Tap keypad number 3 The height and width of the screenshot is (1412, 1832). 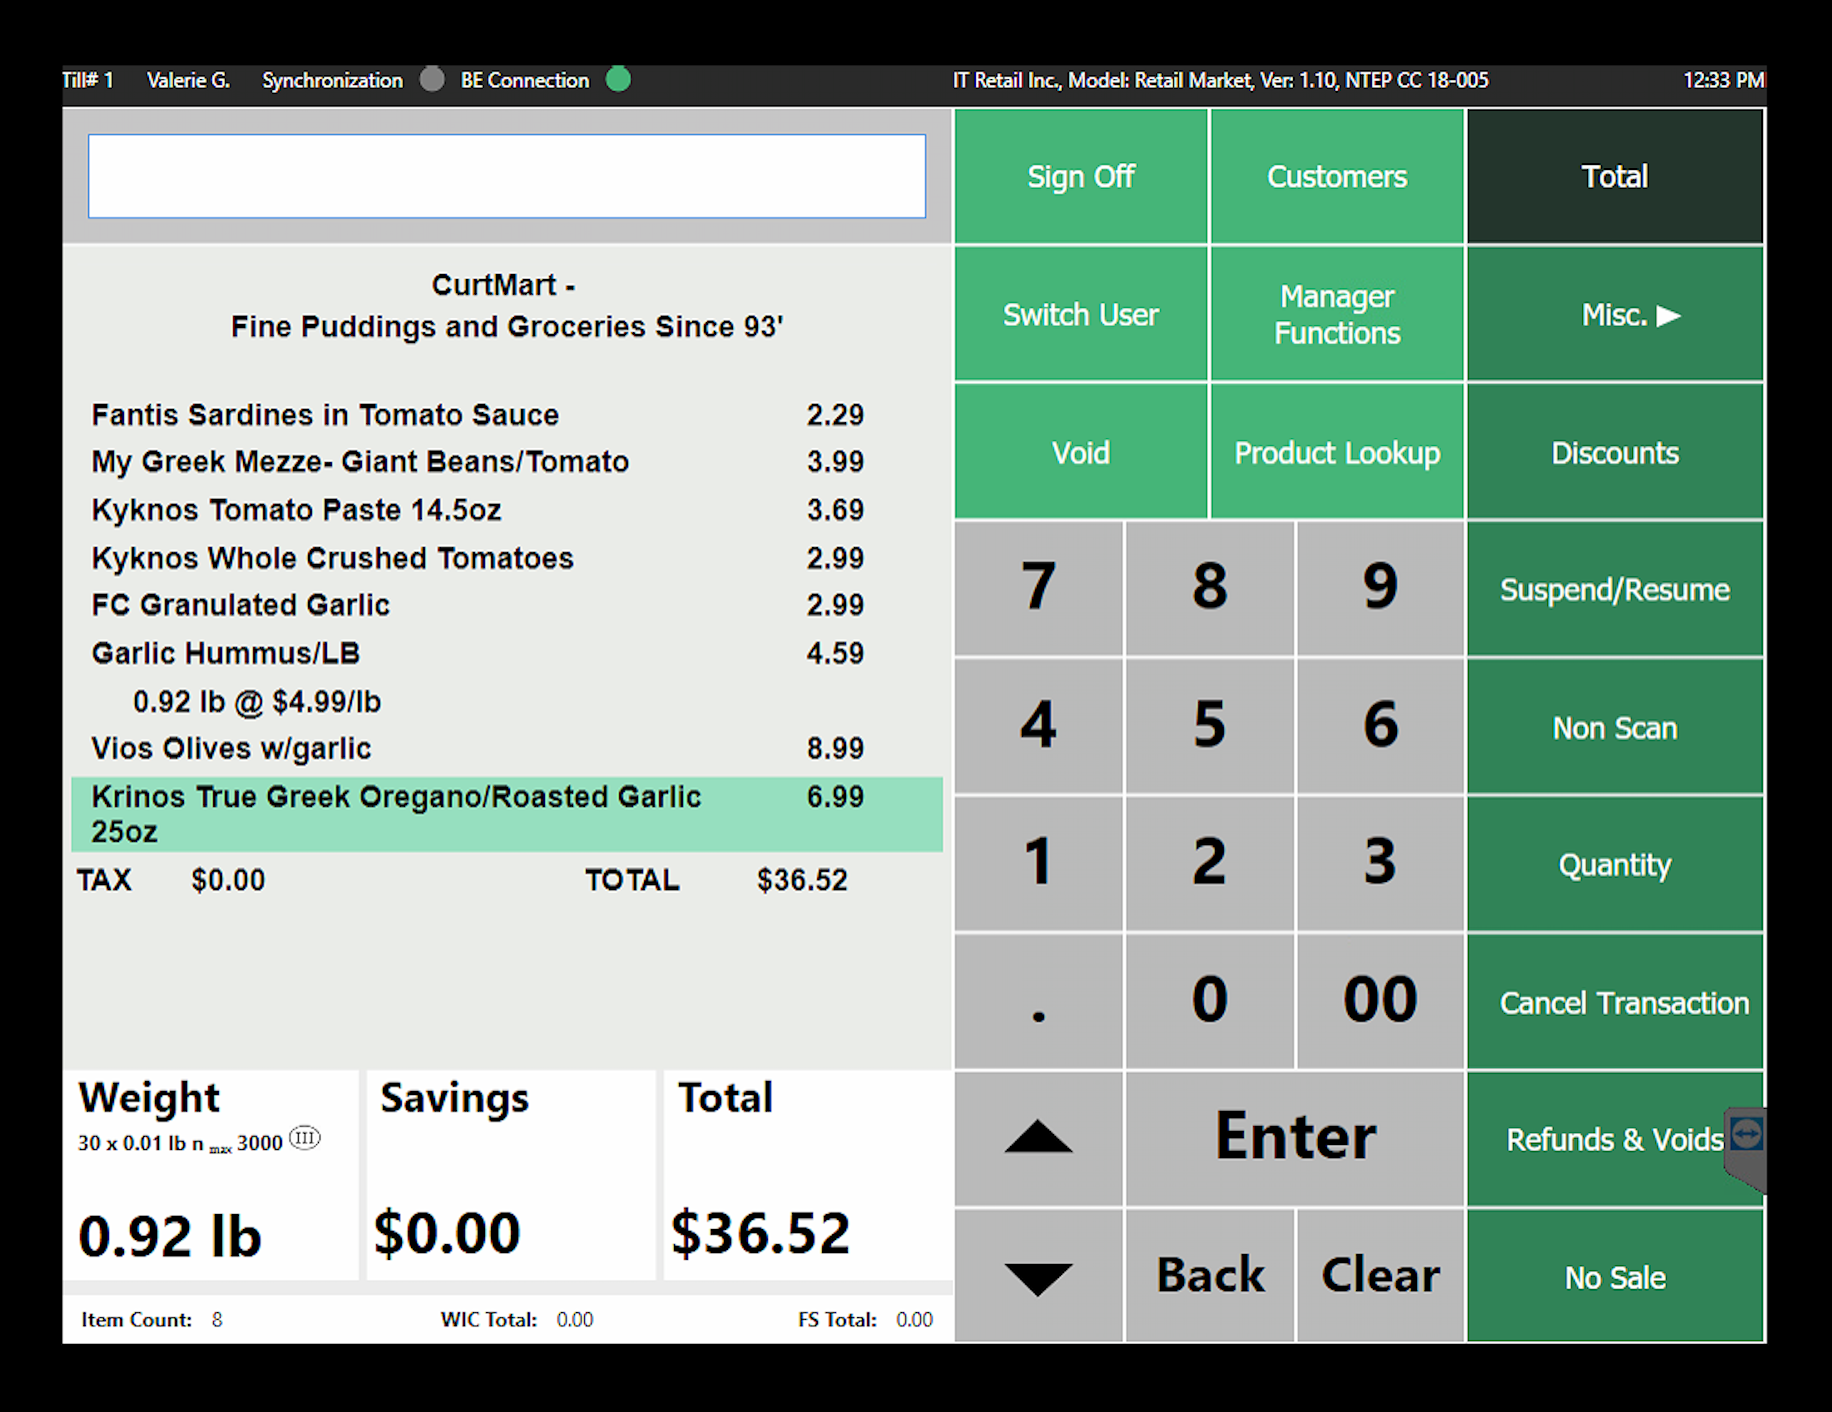(1380, 864)
